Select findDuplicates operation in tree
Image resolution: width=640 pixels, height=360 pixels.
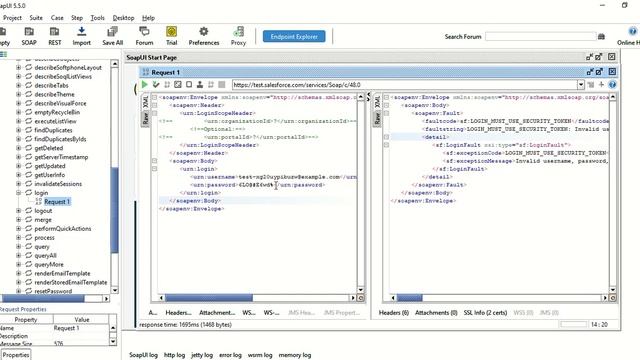(x=53, y=130)
